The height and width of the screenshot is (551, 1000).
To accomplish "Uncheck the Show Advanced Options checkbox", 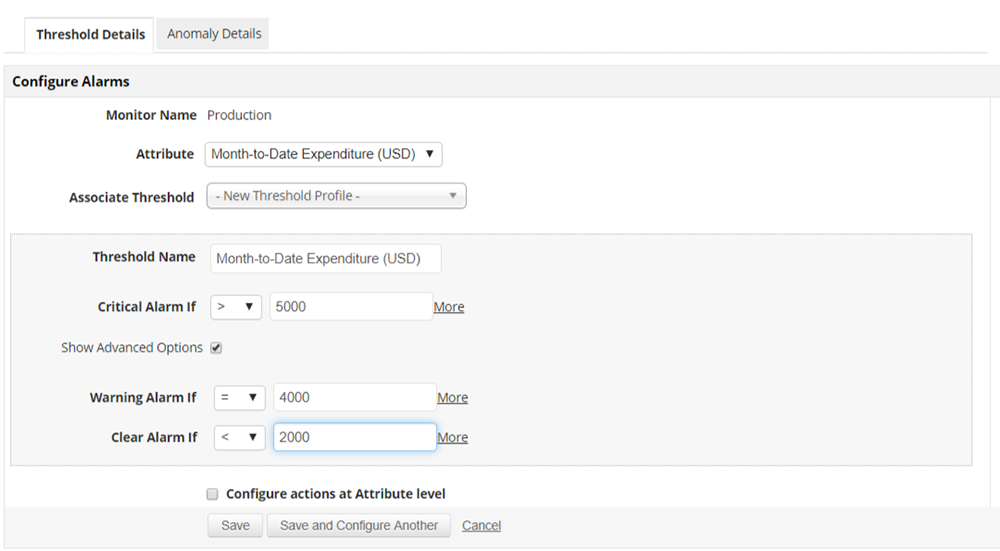I will pos(216,348).
